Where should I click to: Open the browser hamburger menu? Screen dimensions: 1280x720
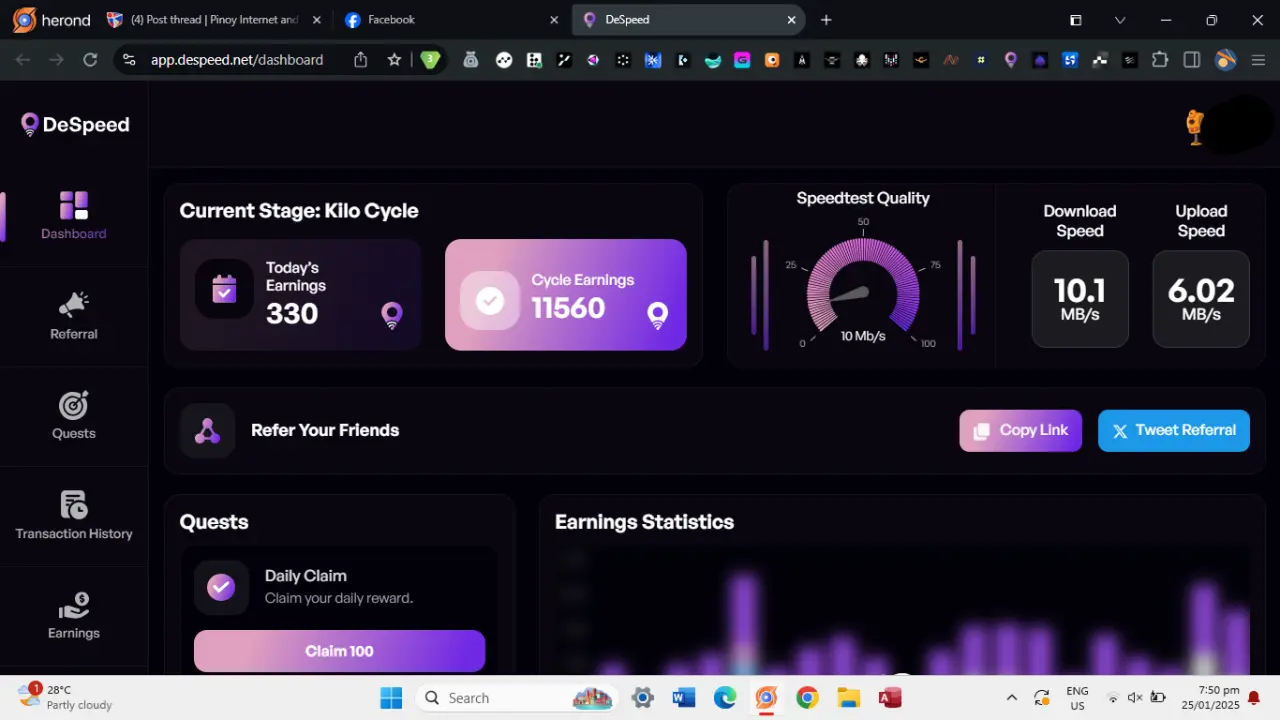pos(1258,60)
